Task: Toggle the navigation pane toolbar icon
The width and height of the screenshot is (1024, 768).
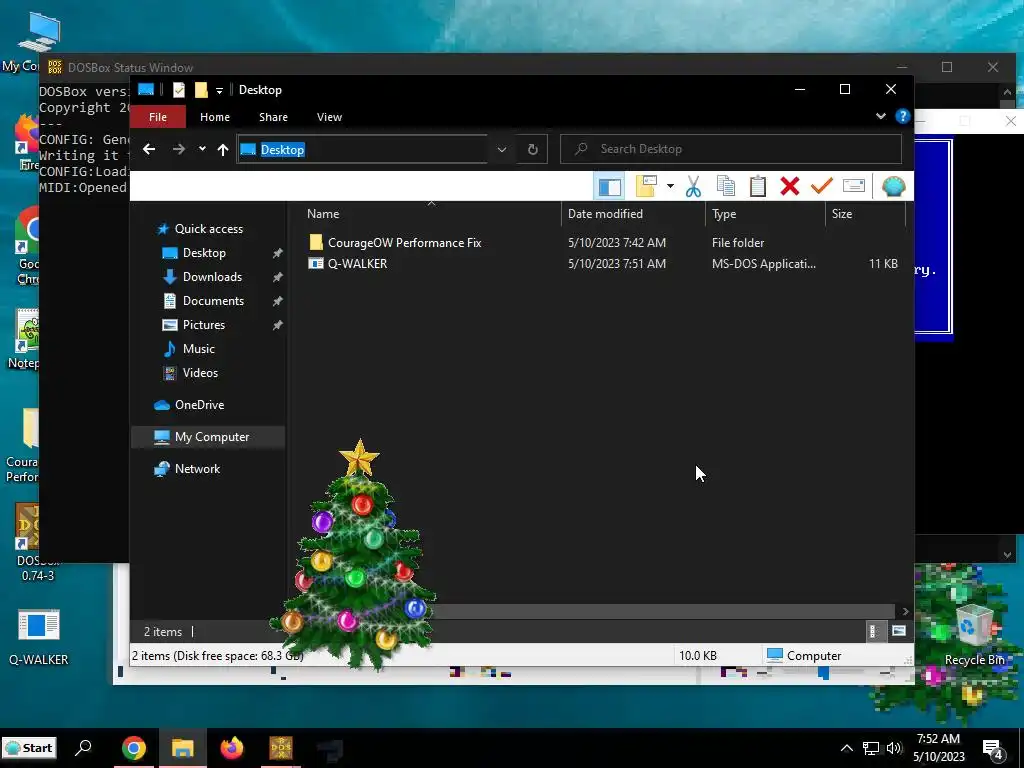Action: (x=609, y=187)
